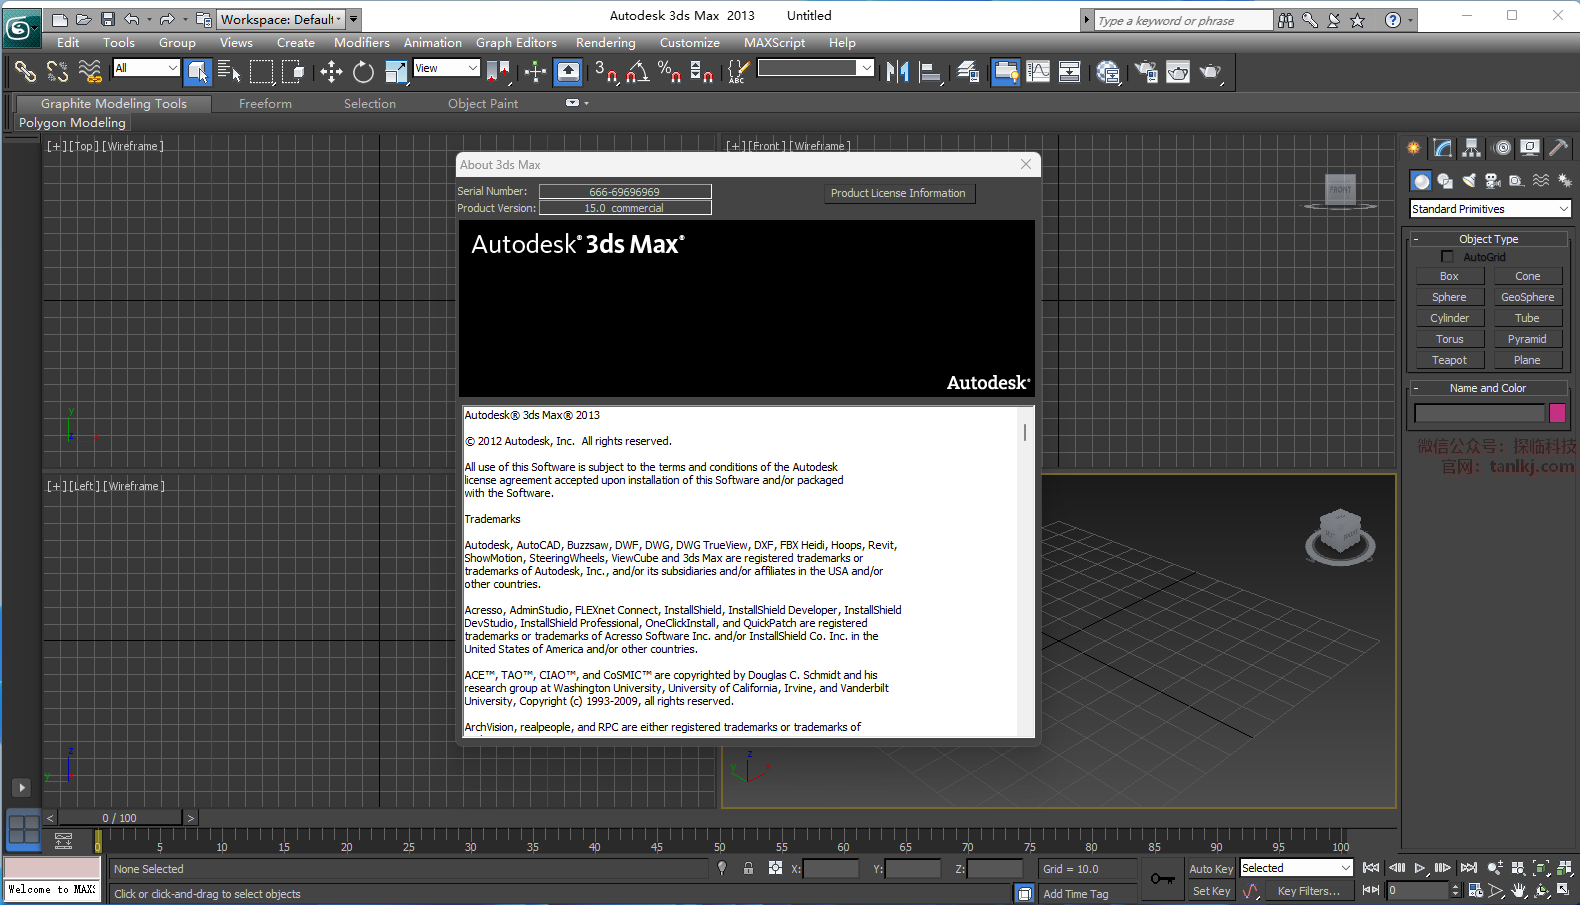Click the Product License Information button
Image resolution: width=1580 pixels, height=905 pixels.
coord(898,193)
